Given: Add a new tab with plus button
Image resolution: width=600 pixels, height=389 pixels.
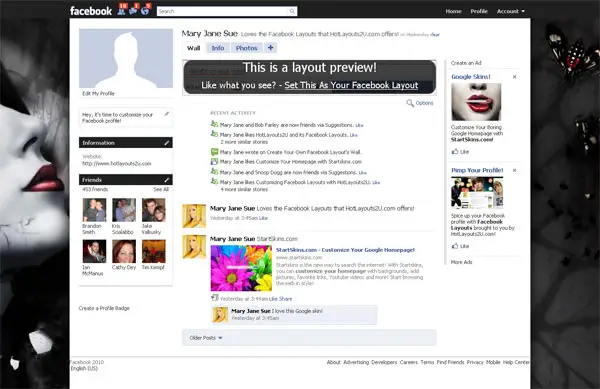Looking at the screenshot, I should tap(271, 48).
